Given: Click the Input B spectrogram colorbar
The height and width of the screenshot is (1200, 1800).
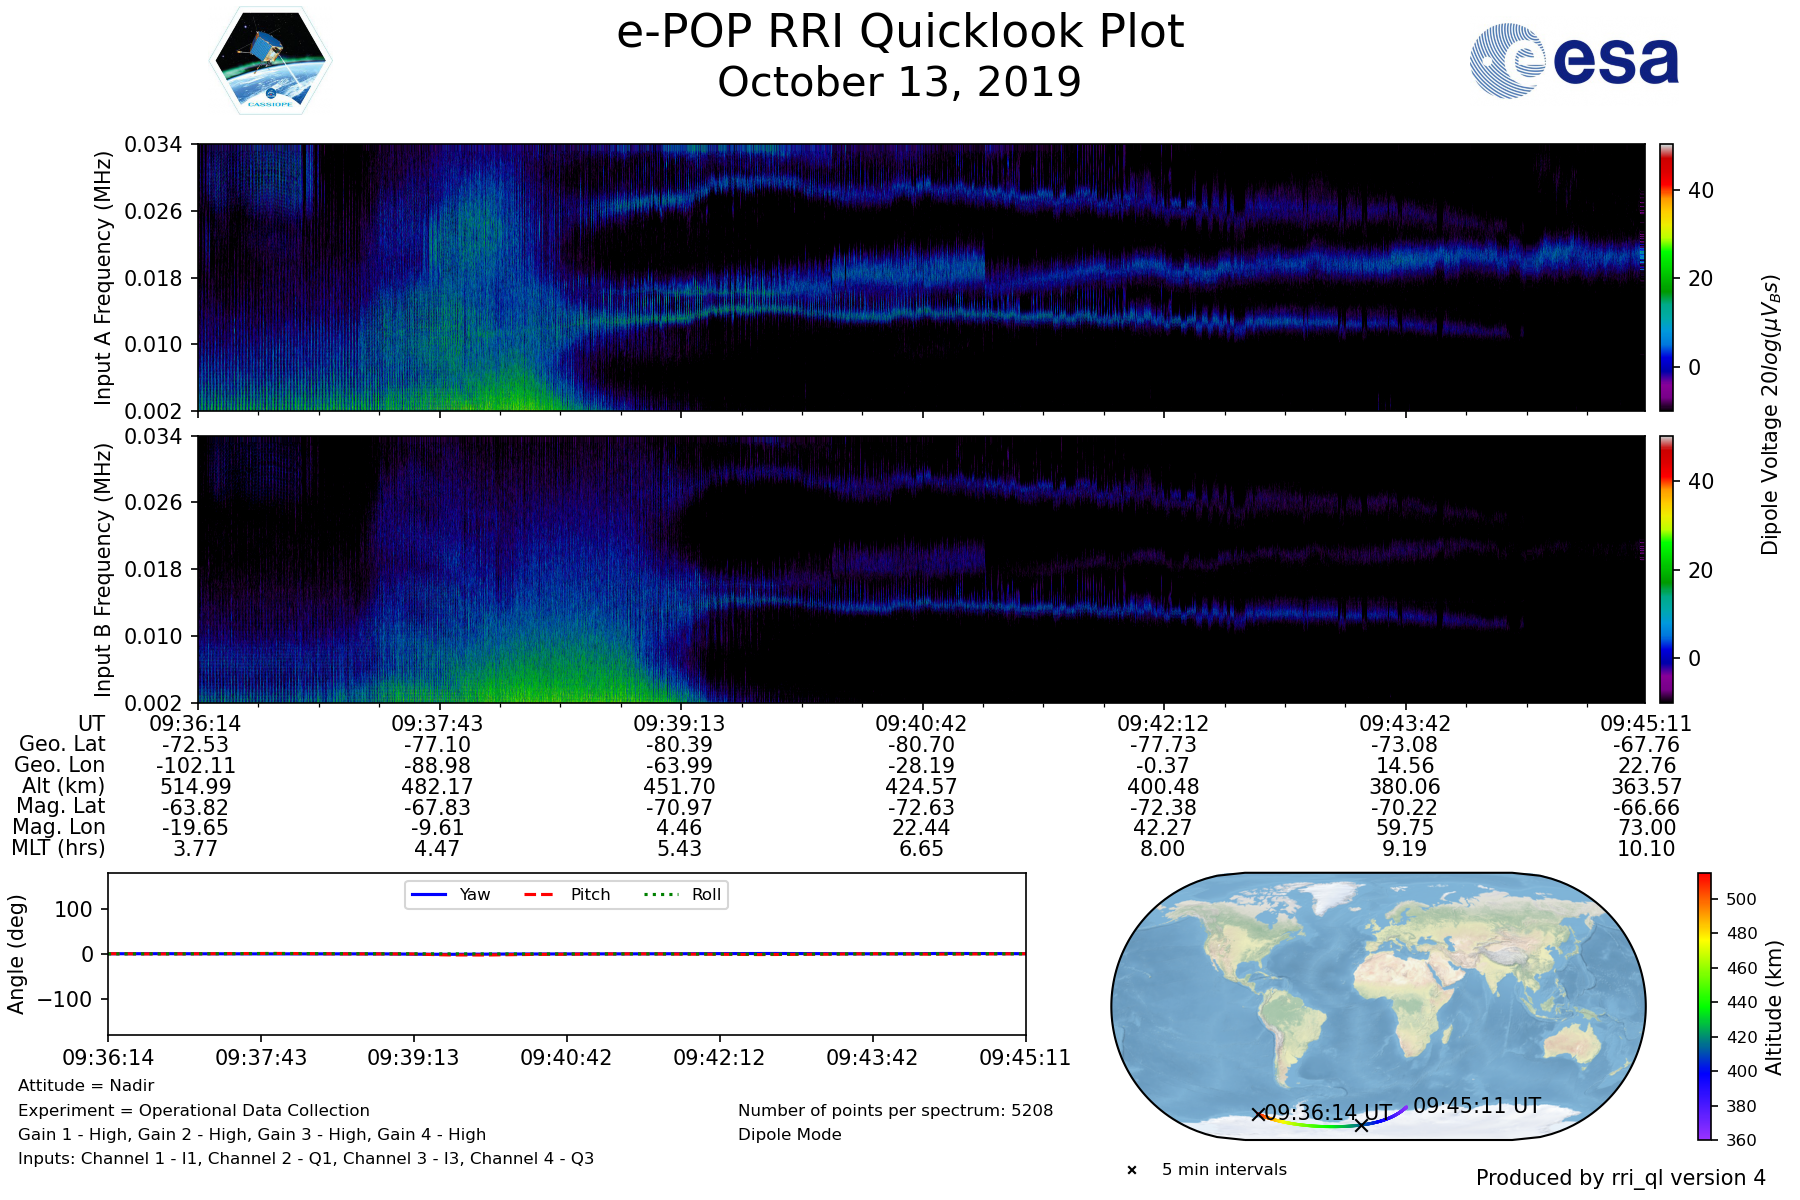Looking at the screenshot, I should coord(1666,568).
